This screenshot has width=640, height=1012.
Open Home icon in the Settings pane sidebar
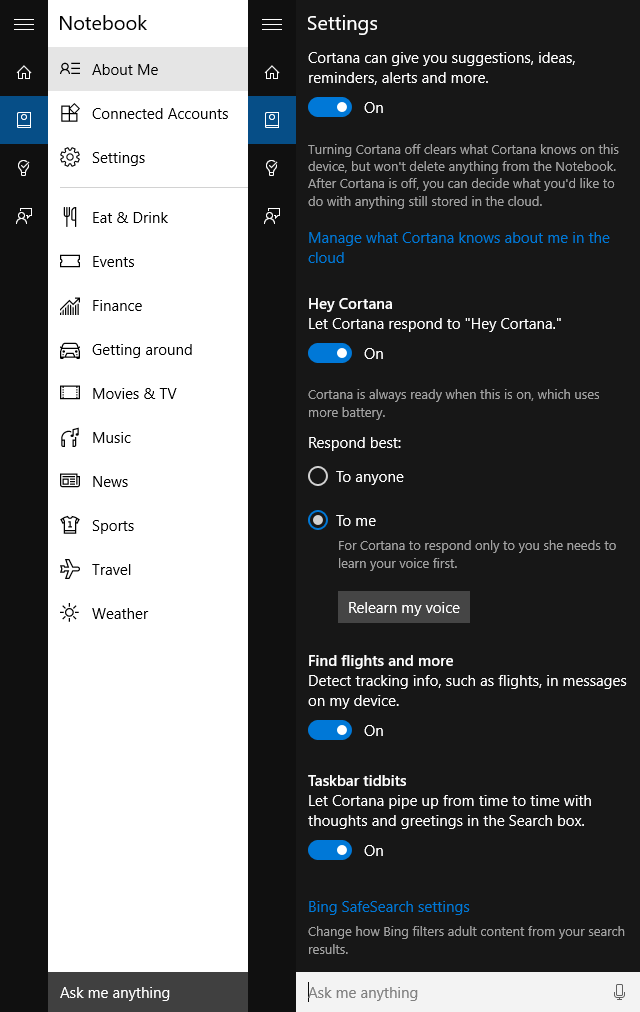[x=271, y=72]
